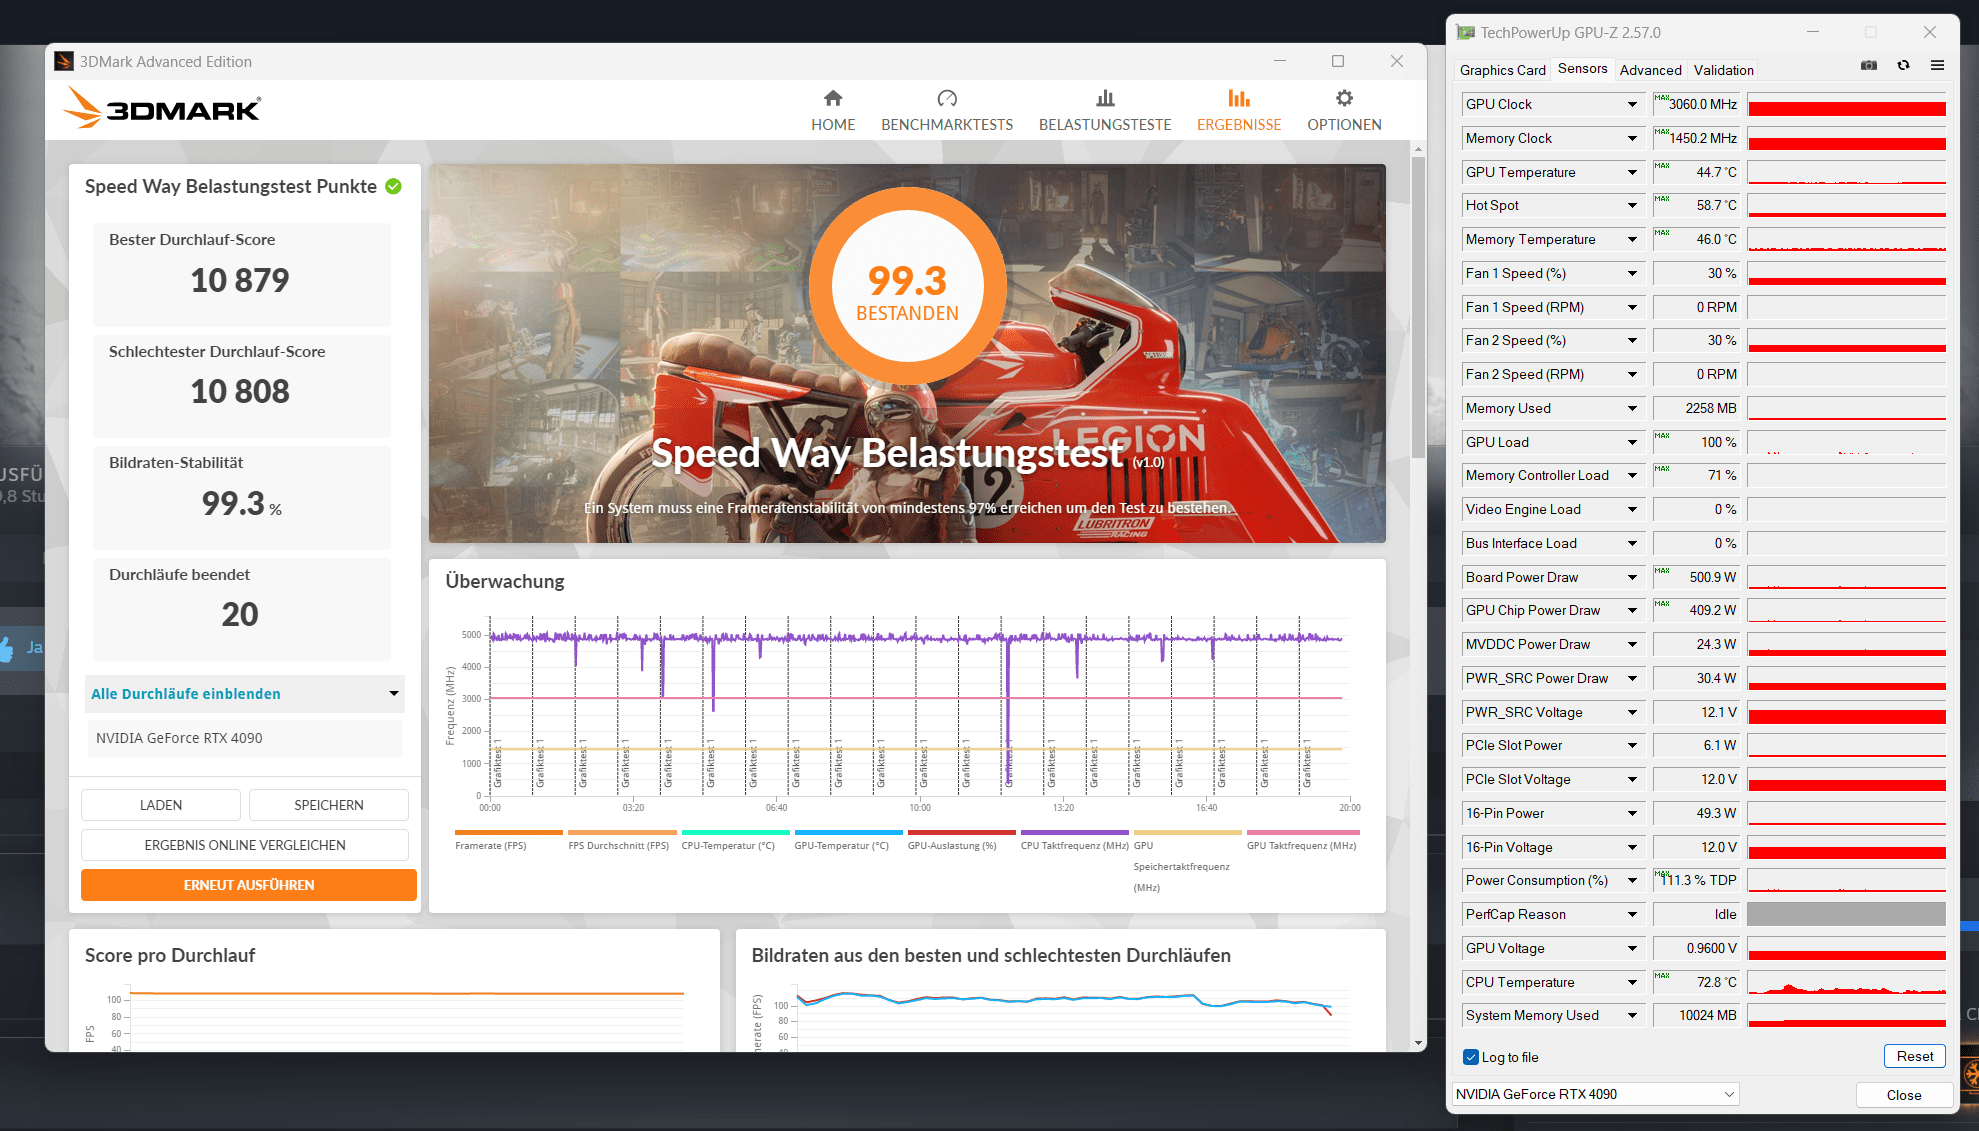This screenshot has width=1979, height=1131.
Task: Click the Close button in GPU-Z
Action: 1903,1095
